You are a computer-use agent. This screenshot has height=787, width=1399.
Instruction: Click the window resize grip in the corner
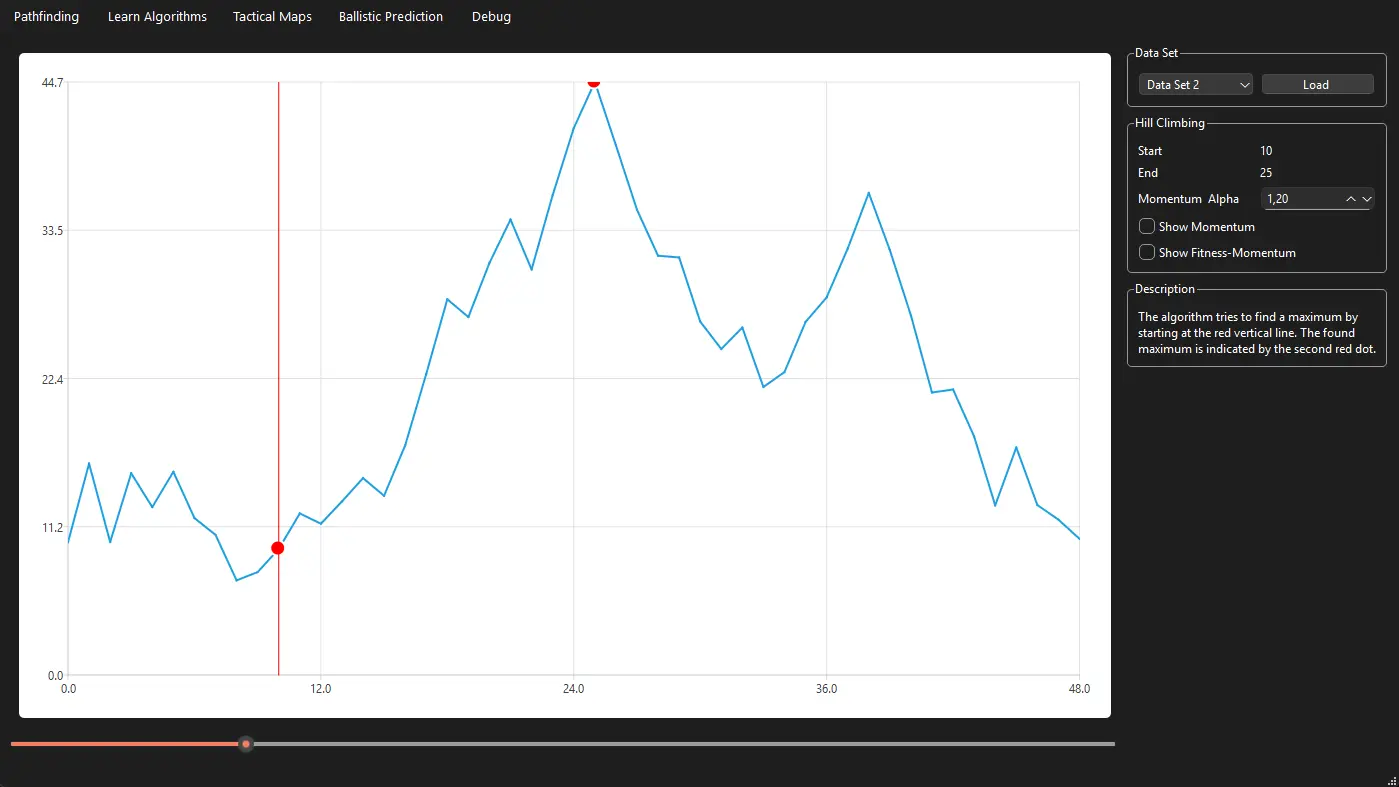1391,779
